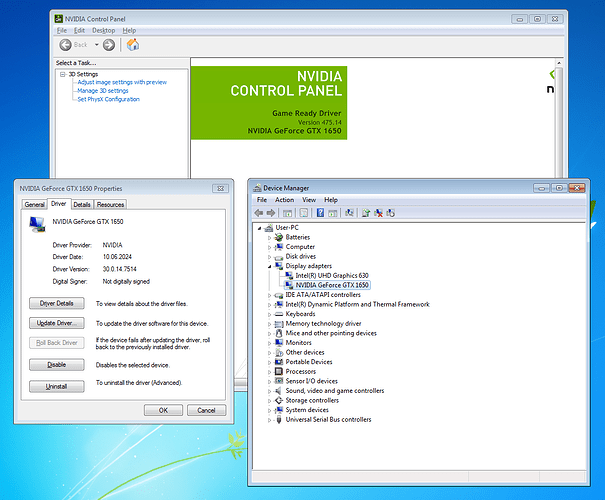Click the Help icon in Device Manager toolbar
Screen dimensions: 605x500
[320, 213]
